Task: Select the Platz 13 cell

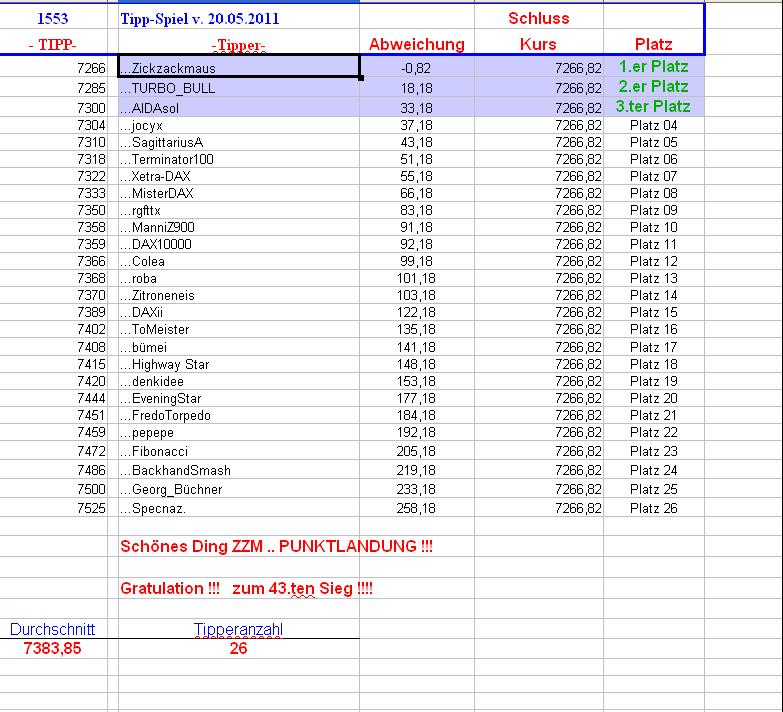Action: [x=654, y=278]
